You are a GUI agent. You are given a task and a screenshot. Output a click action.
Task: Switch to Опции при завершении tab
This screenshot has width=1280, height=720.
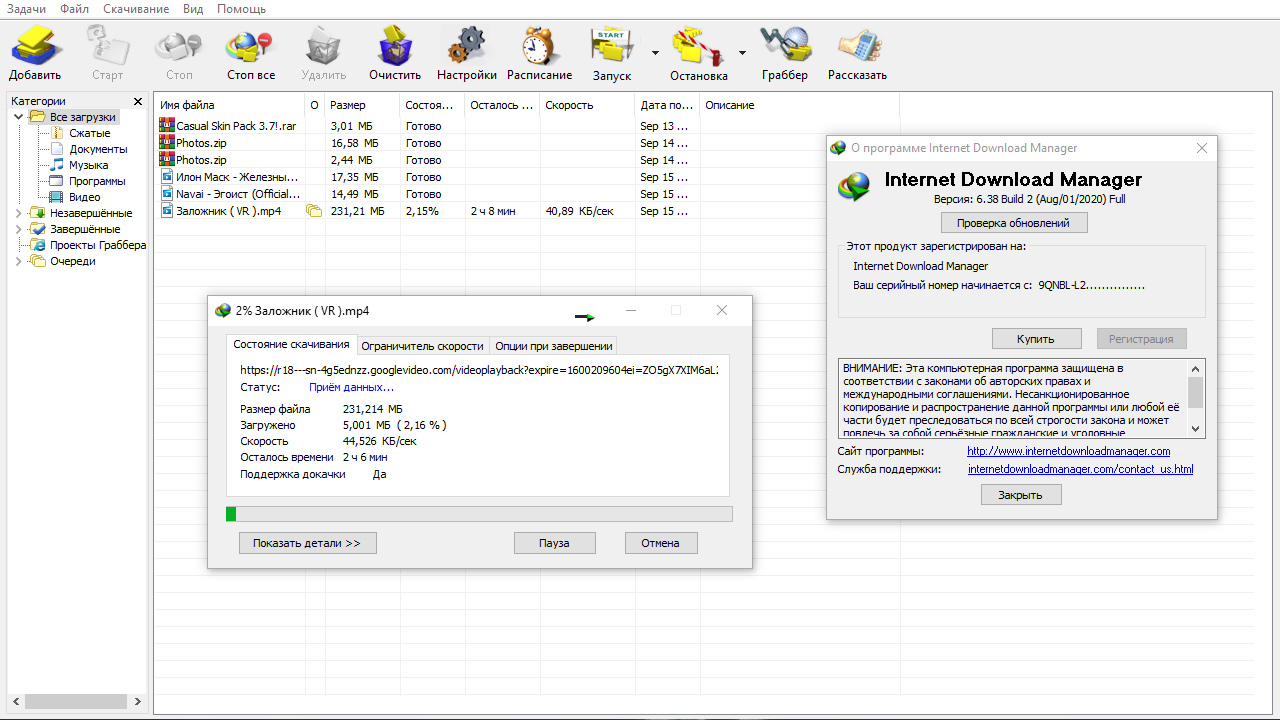[x=553, y=346]
